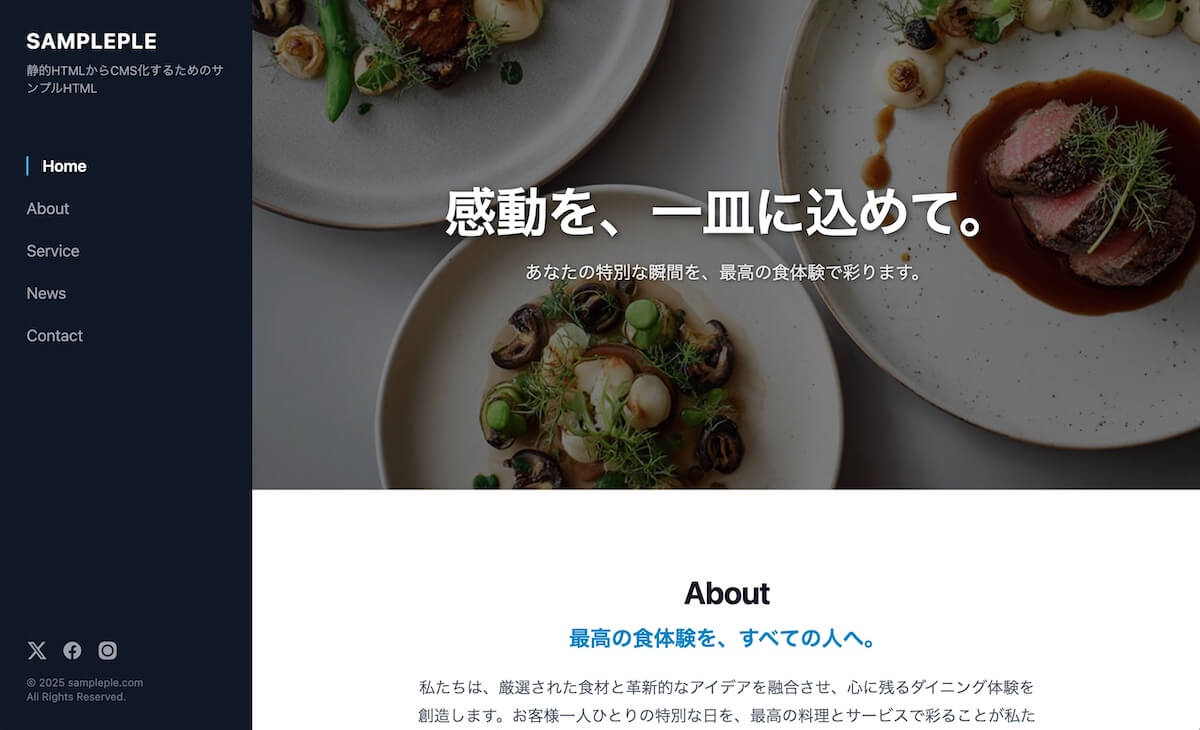This screenshot has height=730, width=1200.
Task: Open the News navigation link
Action: coord(46,293)
